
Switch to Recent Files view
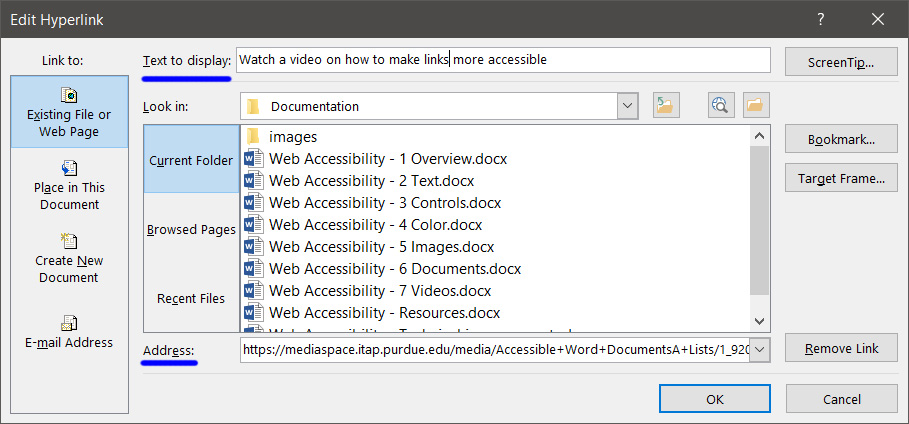point(191,299)
